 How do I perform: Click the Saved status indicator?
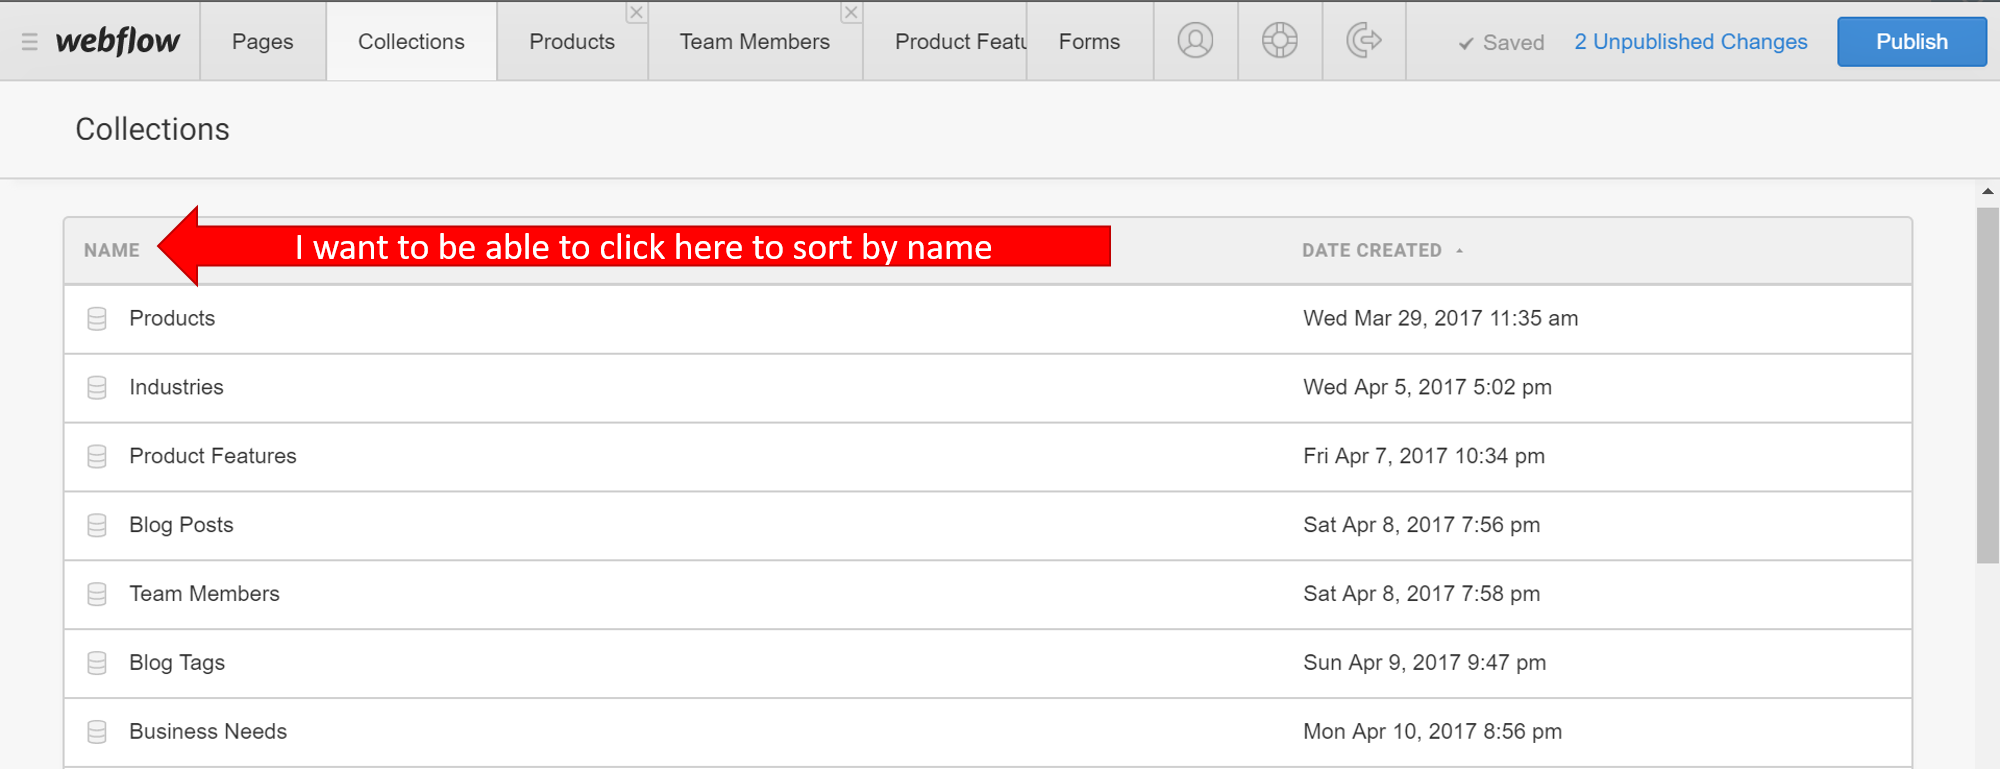click(1501, 43)
